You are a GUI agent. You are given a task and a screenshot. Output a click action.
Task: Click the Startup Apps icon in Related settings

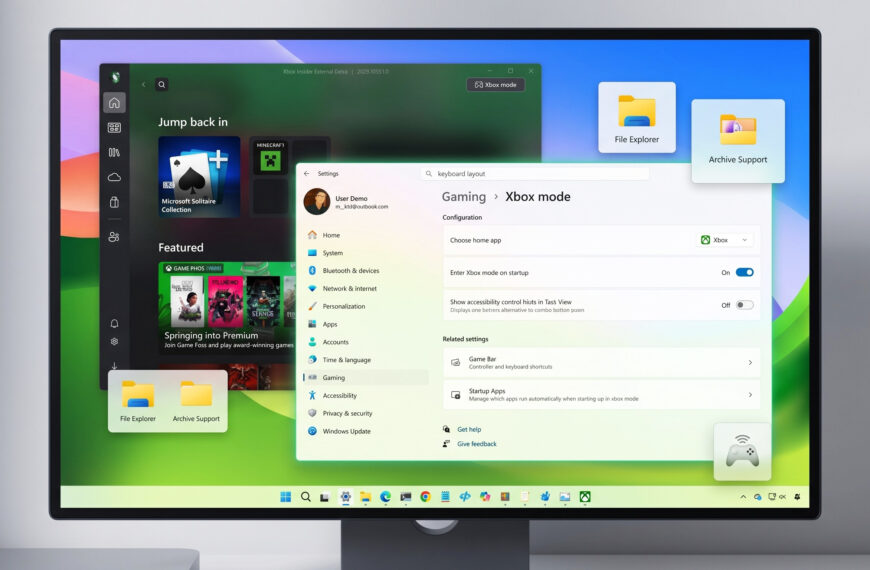click(x=456, y=395)
